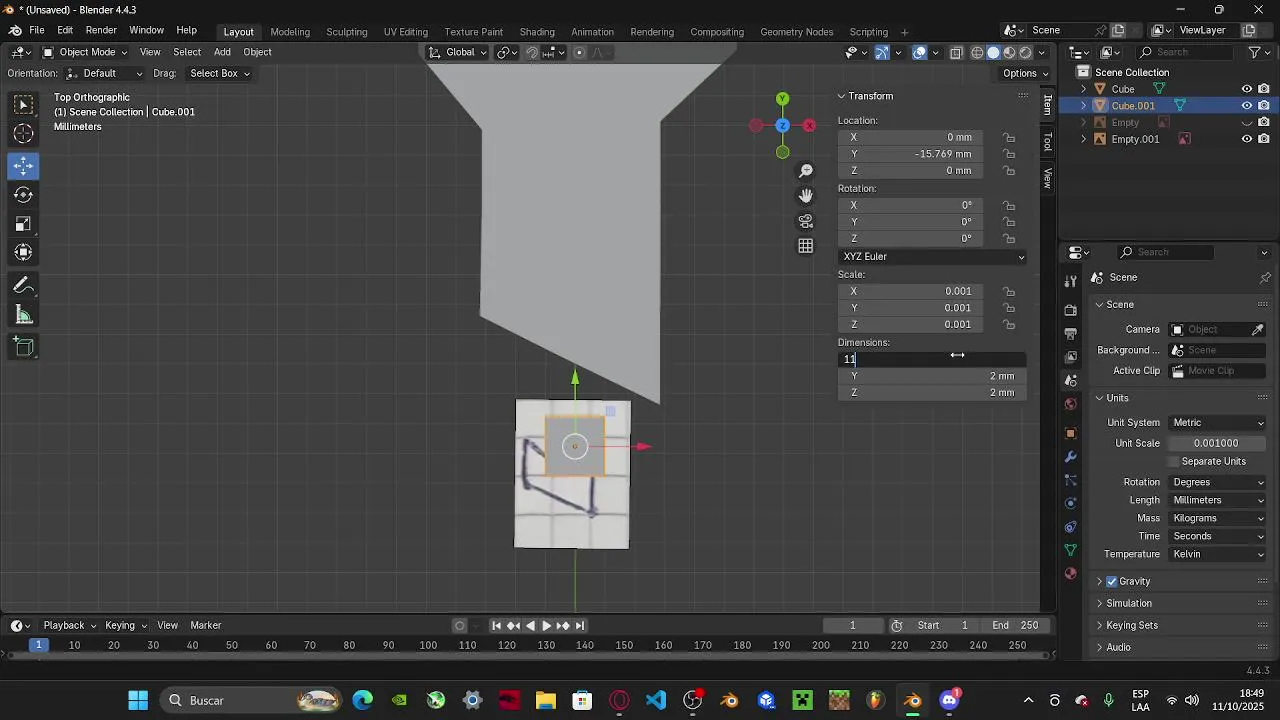This screenshot has height=720, width=1280.
Task: Switch to the Shading workspace tab
Action: [x=537, y=32]
